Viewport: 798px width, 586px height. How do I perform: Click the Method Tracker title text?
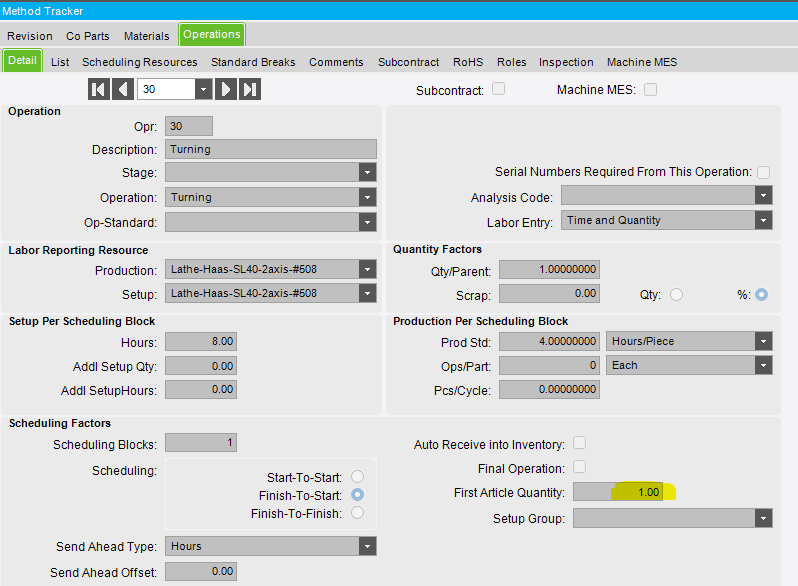pos(43,11)
